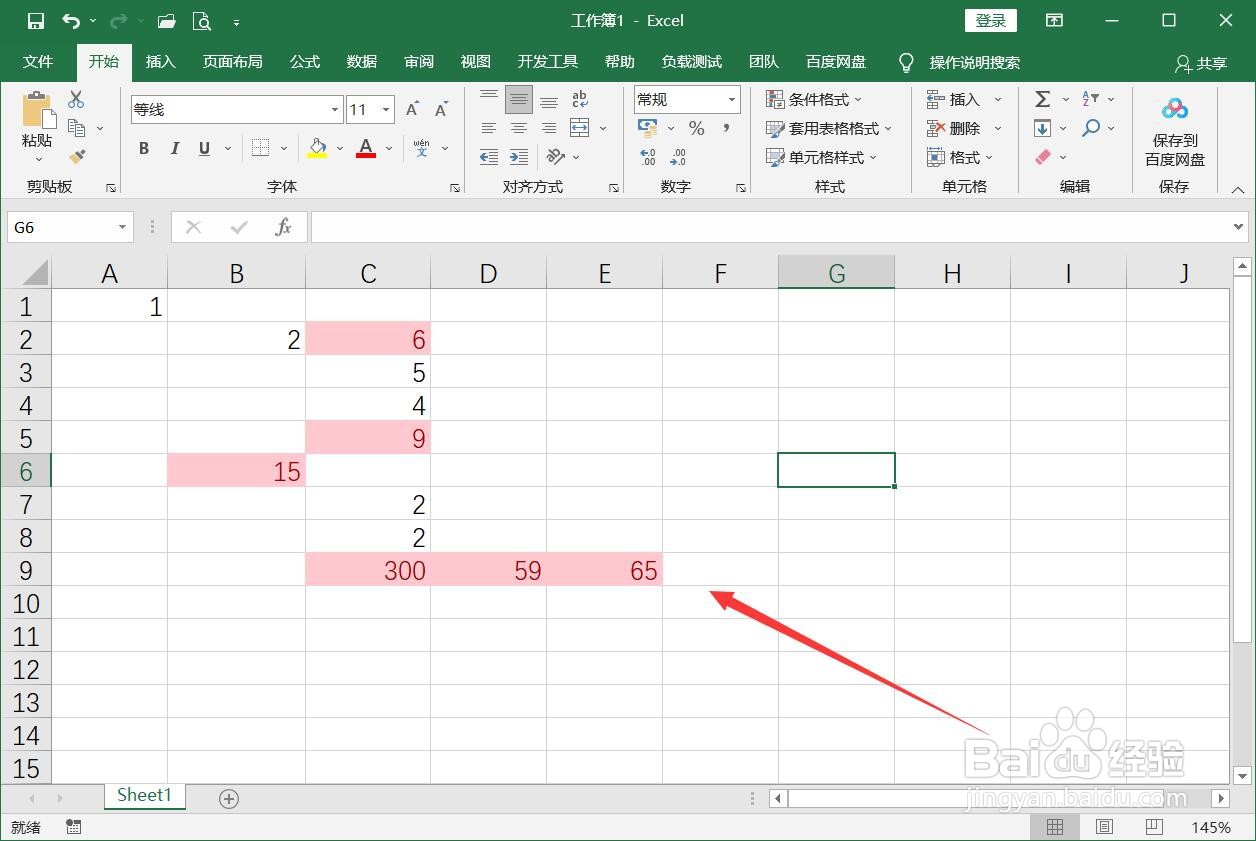Click the Delete cells button

point(964,128)
